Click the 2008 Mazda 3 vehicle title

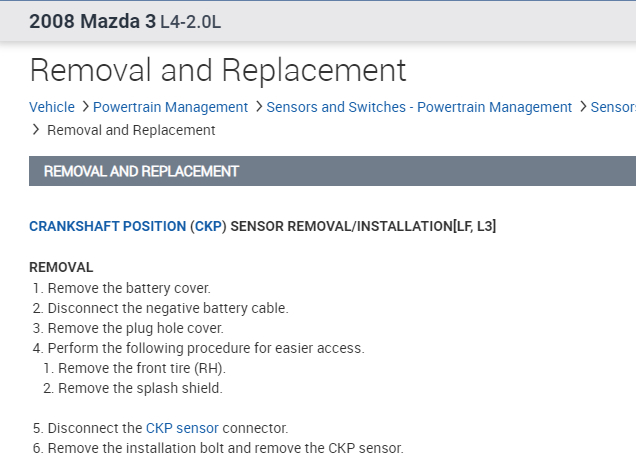pos(92,22)
